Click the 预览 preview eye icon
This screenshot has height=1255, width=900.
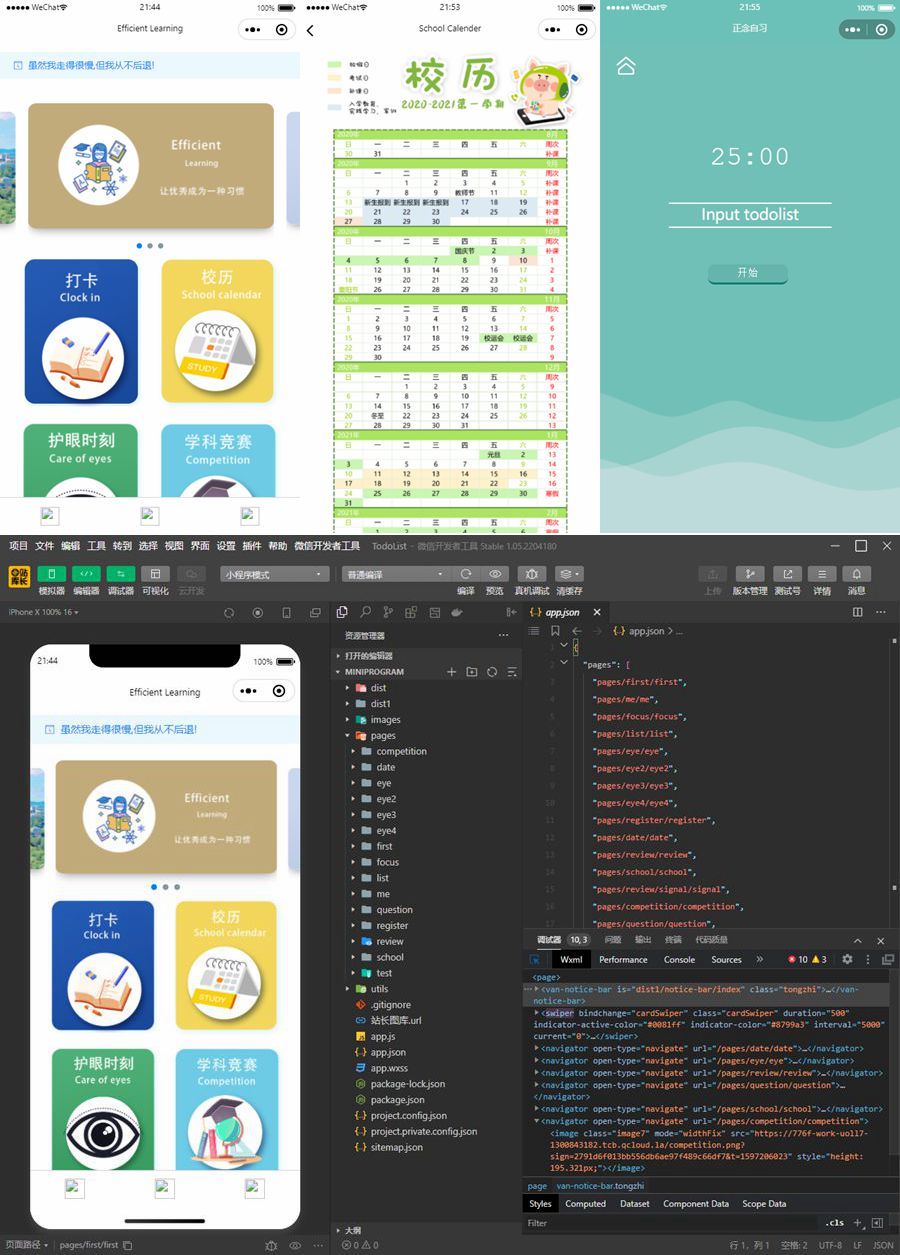coord(495,574)
